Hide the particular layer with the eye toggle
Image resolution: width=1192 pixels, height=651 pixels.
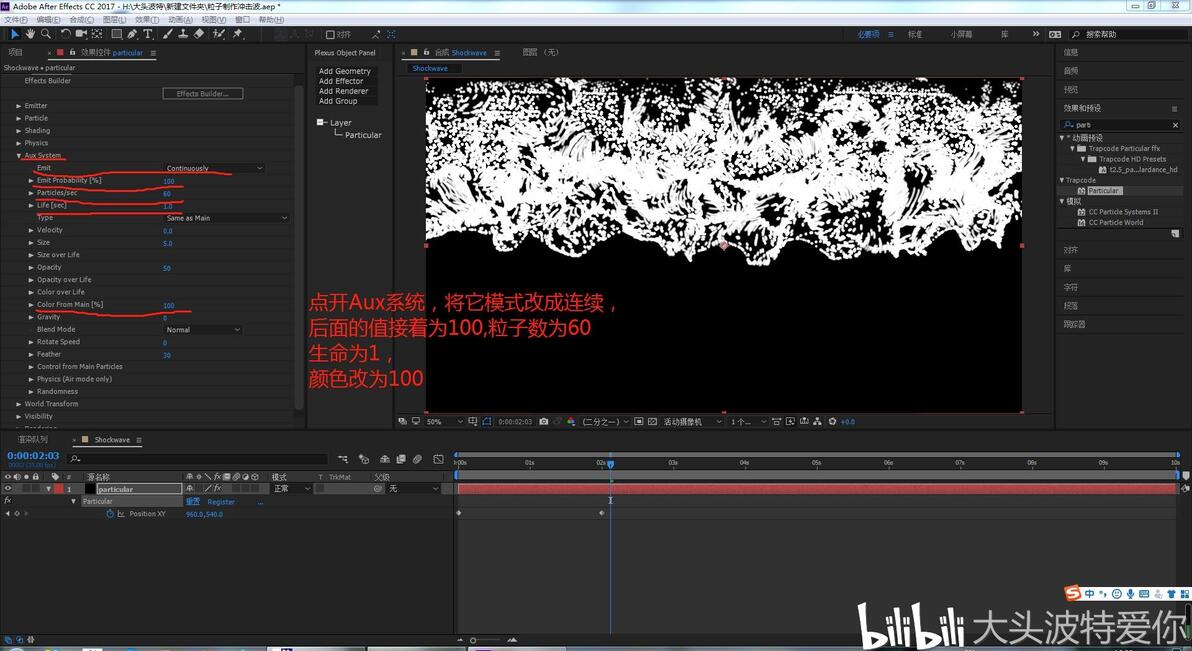pyautogui.click(x=8, y=488)
